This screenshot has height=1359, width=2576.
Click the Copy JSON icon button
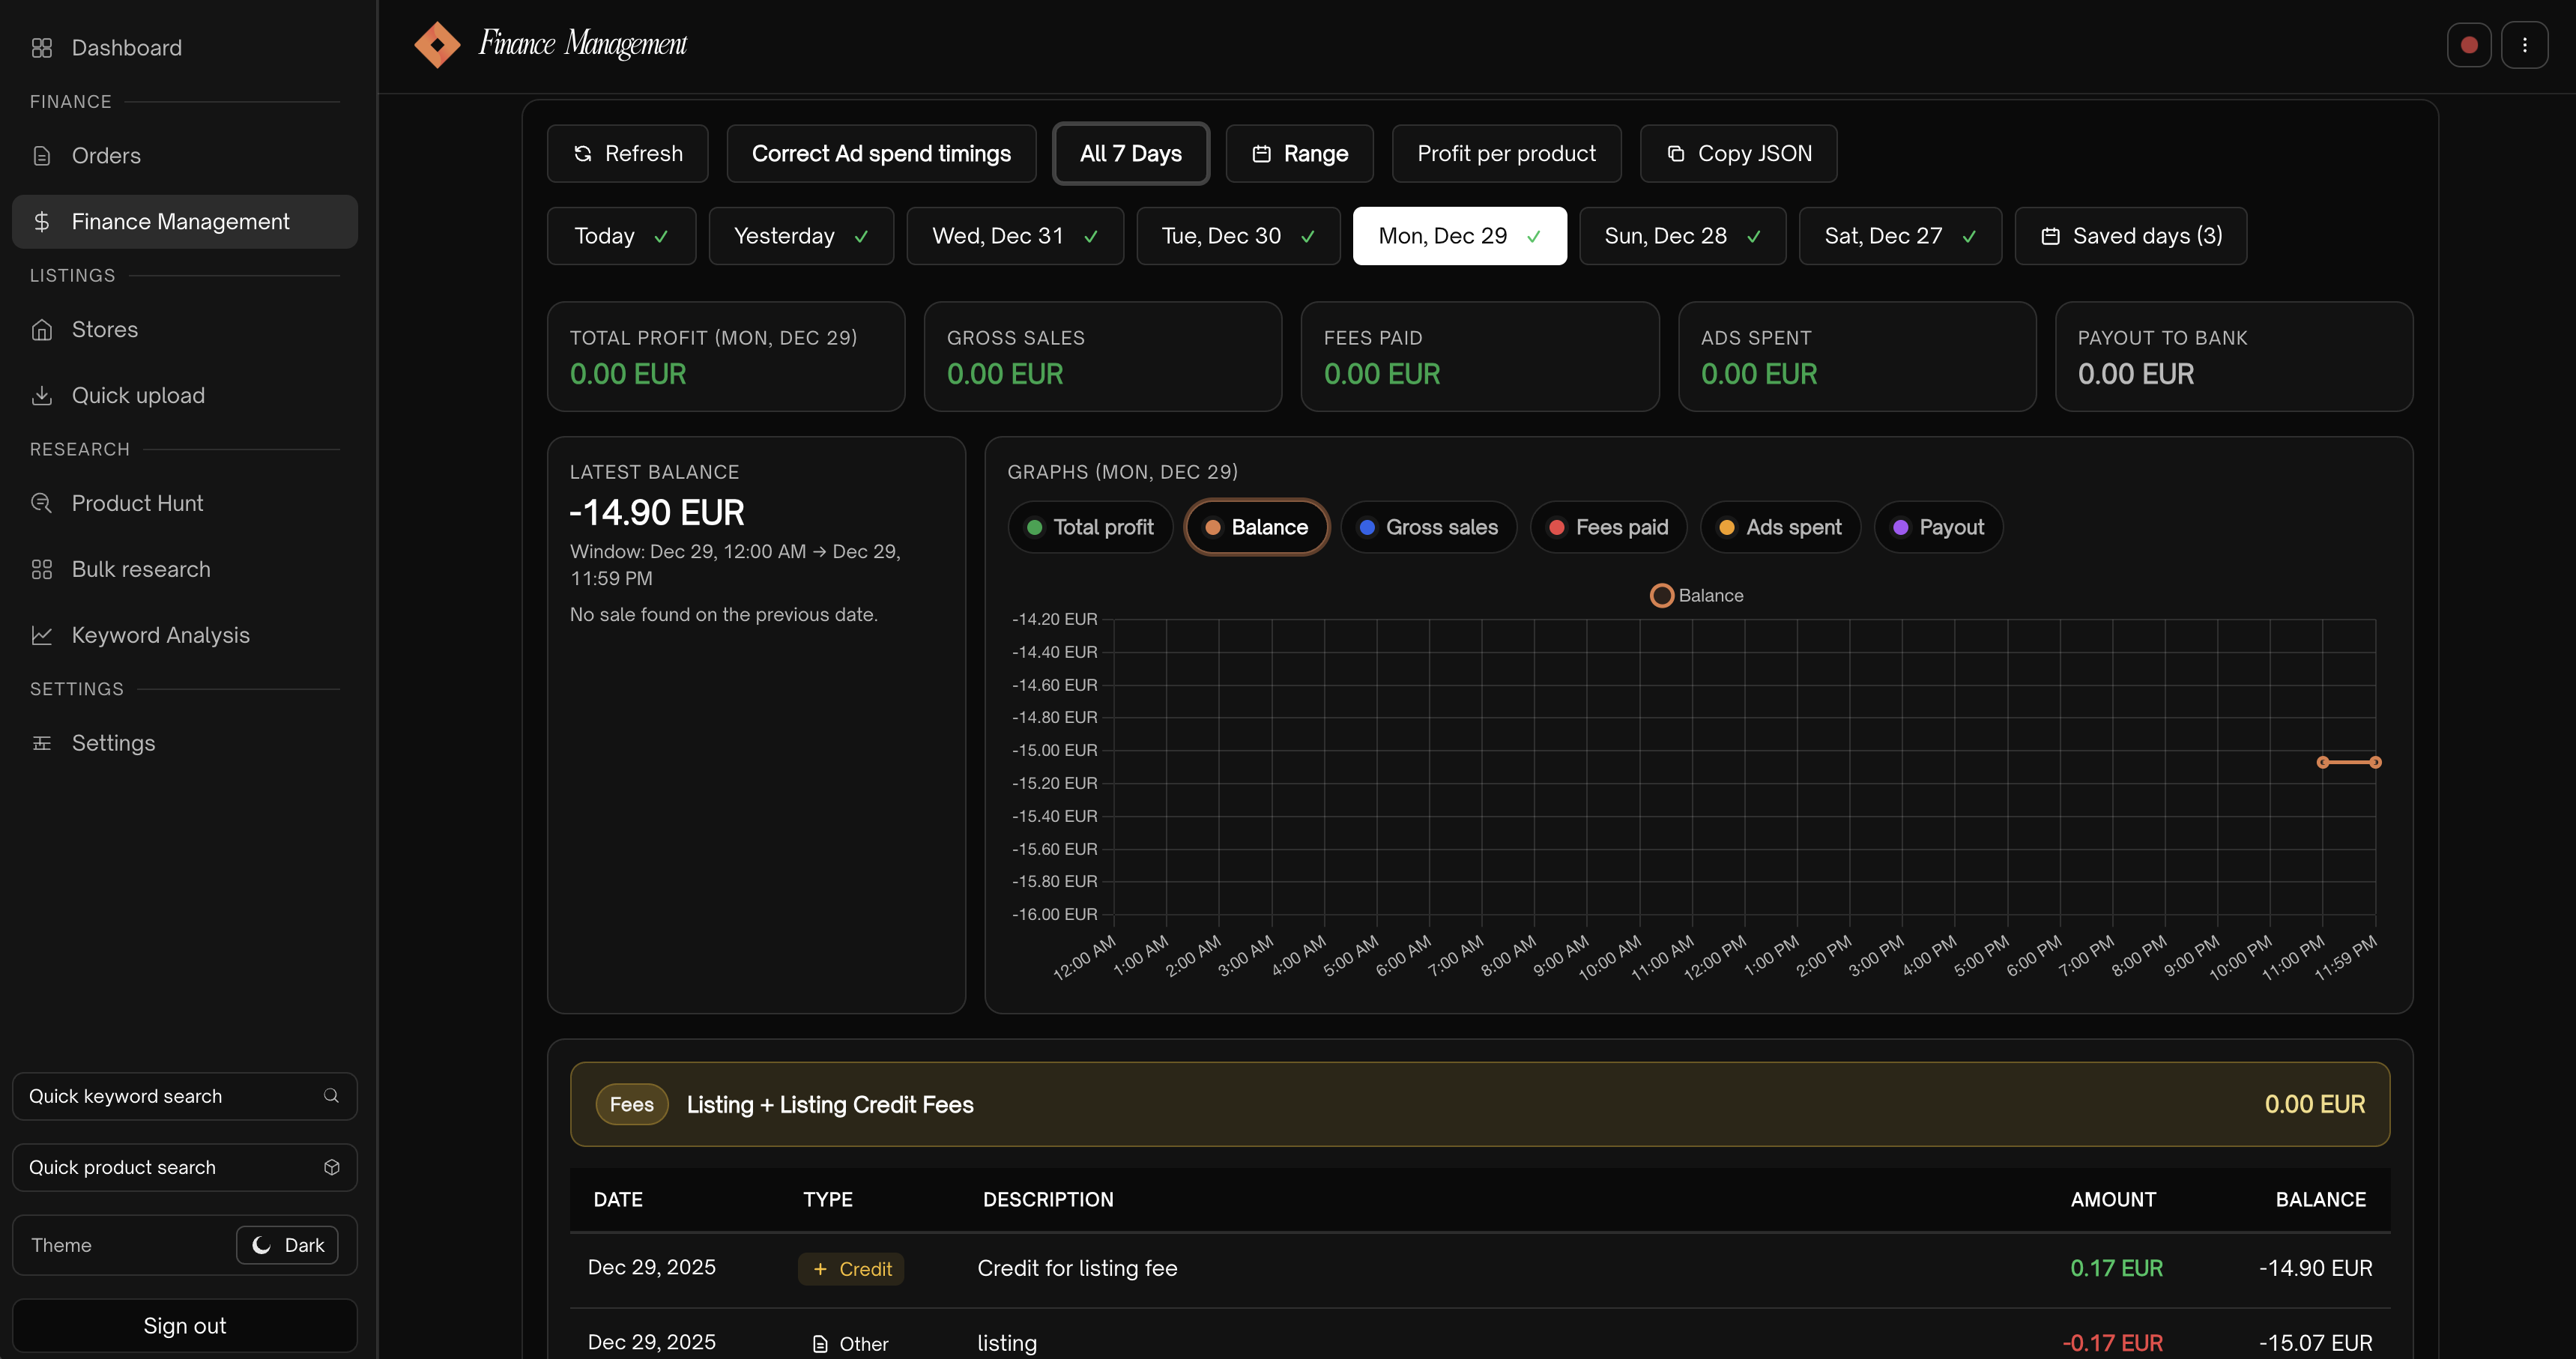1675,153
